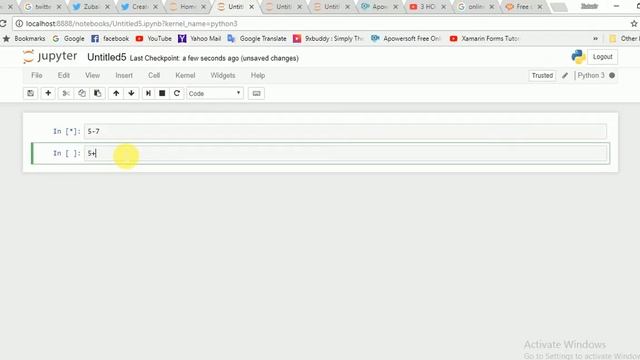Show more bookmarks chevron
Screen dimensions: 640x360
click(x=596, y=38)
